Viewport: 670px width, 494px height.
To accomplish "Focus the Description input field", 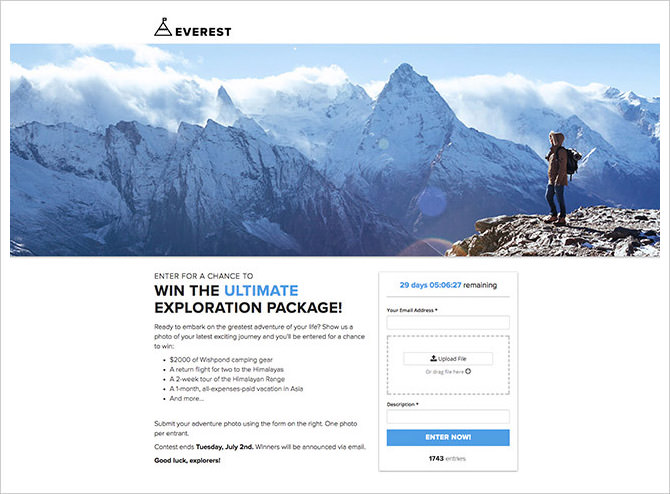I will (x=448, y=416).
